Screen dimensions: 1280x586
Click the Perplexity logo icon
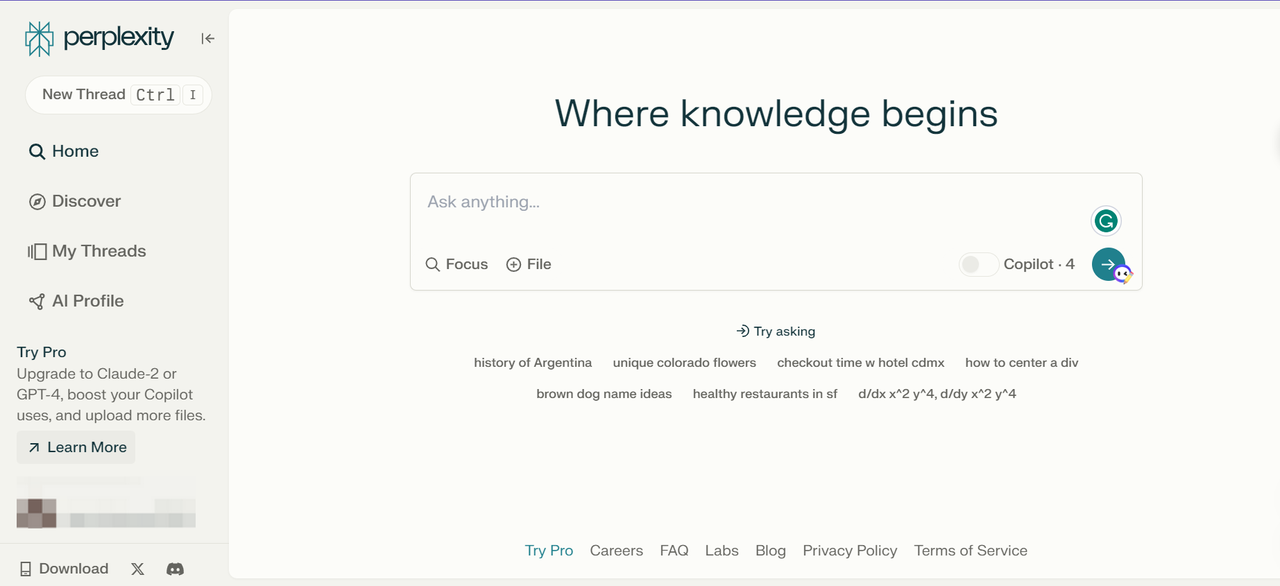click(39, 39)
